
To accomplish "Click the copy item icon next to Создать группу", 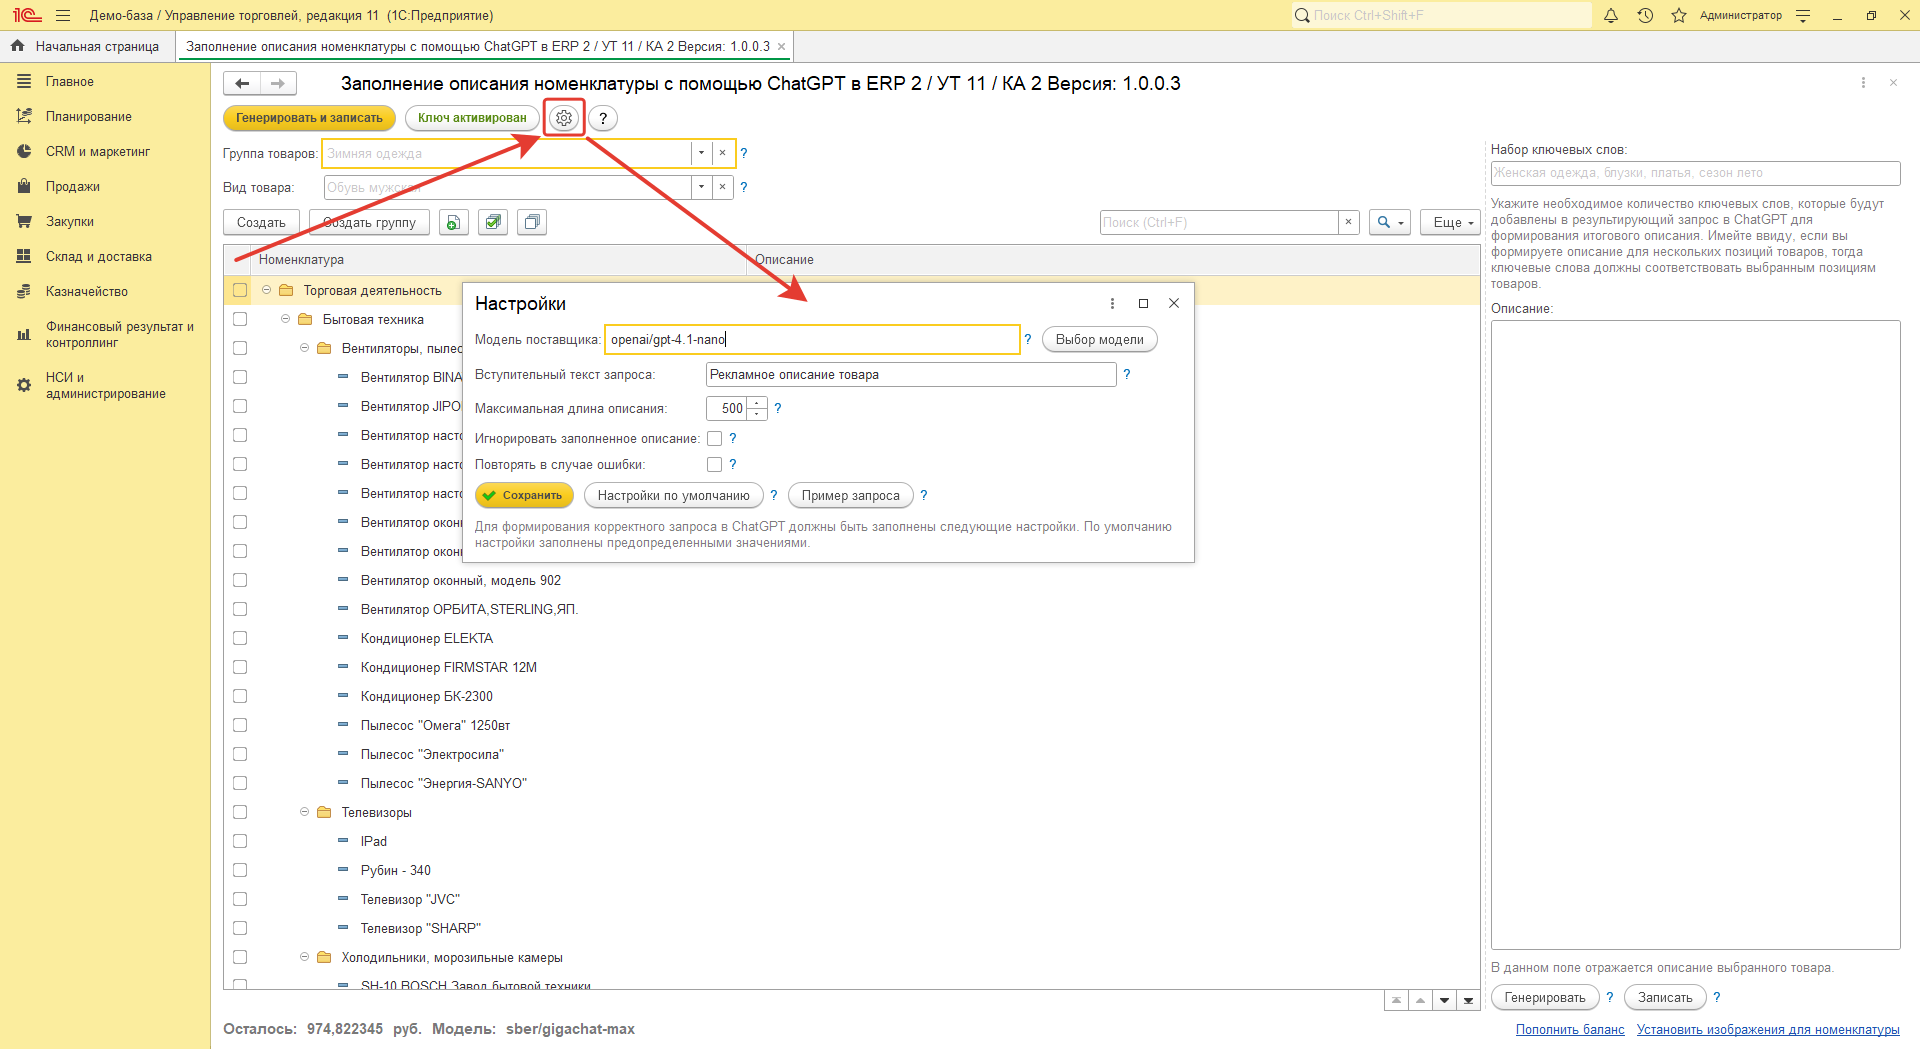I will [x=454, y=222].
